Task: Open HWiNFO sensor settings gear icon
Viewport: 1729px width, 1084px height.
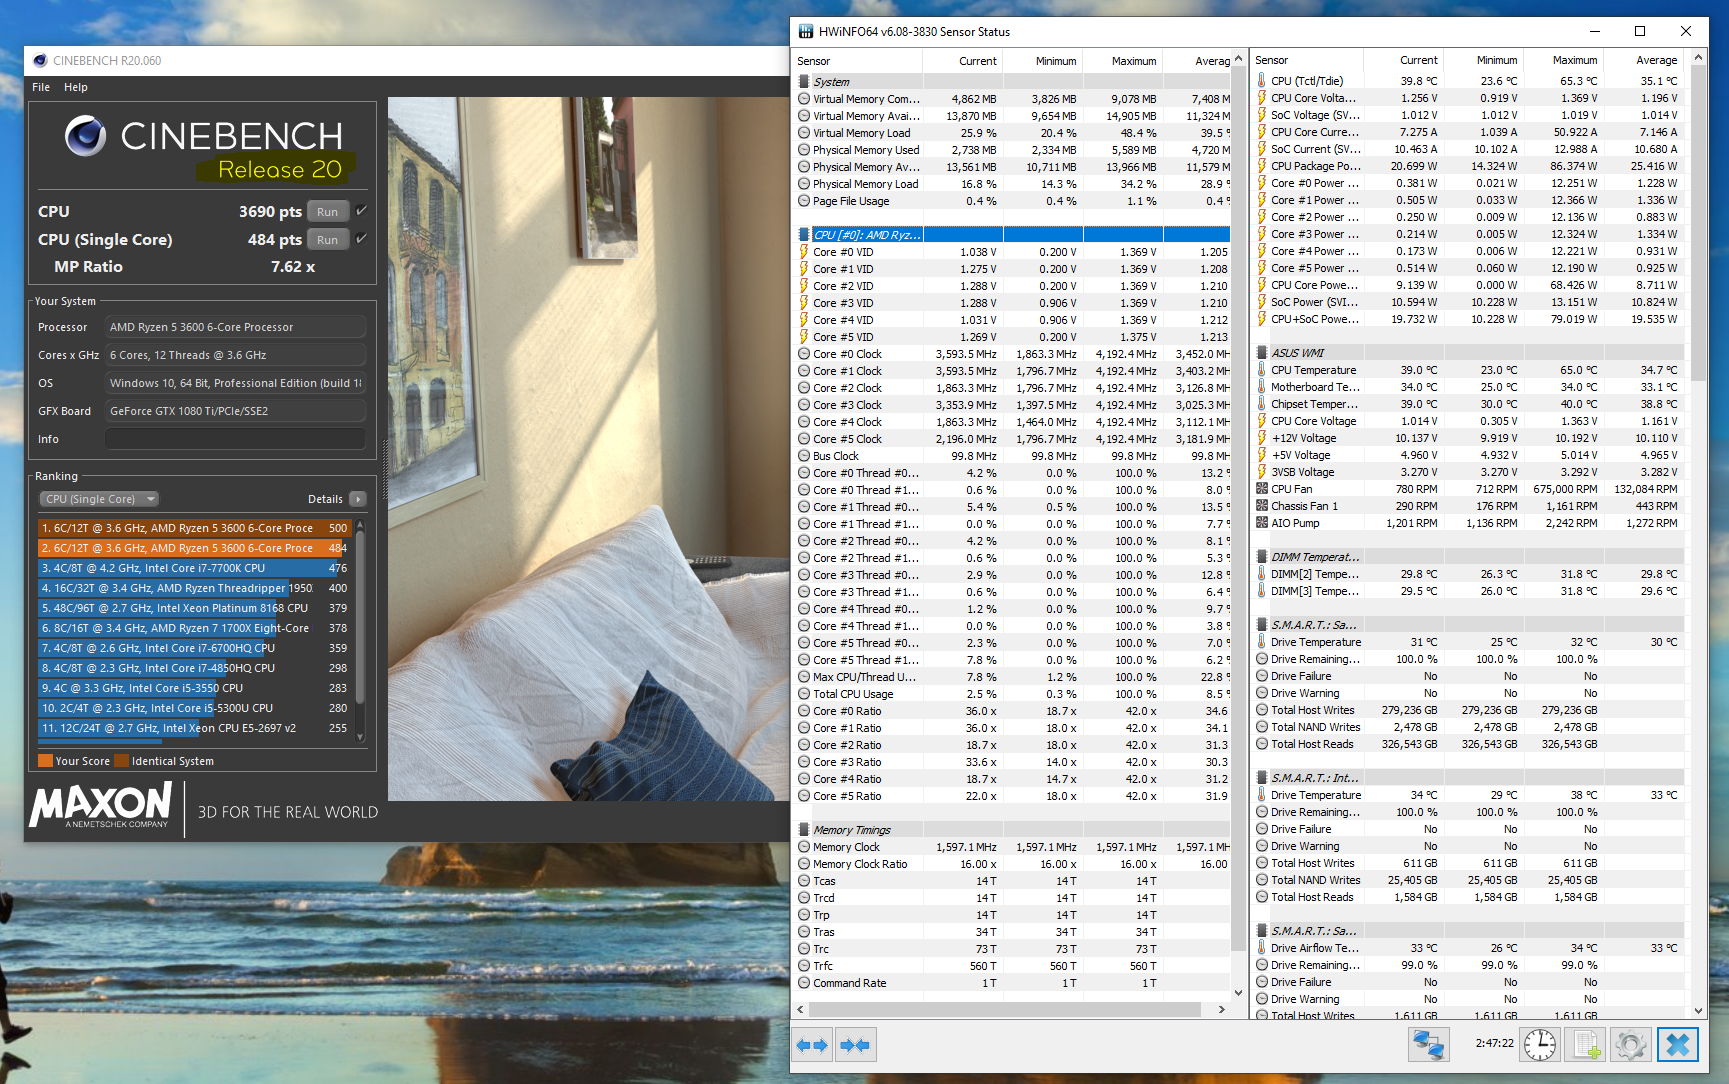Action: point(1631,1045)
